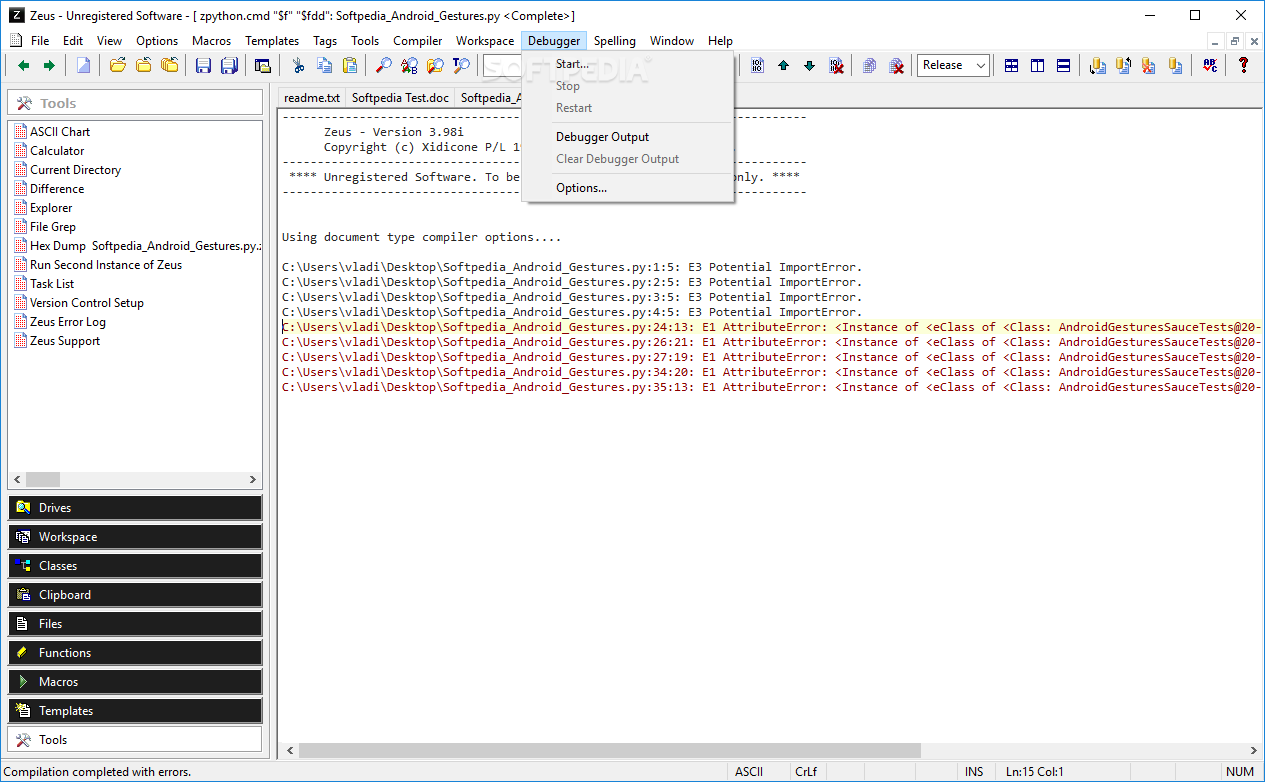1265x782 pixels.
Task: Open the Classes panel button
Action: click(x=135, y=566)
